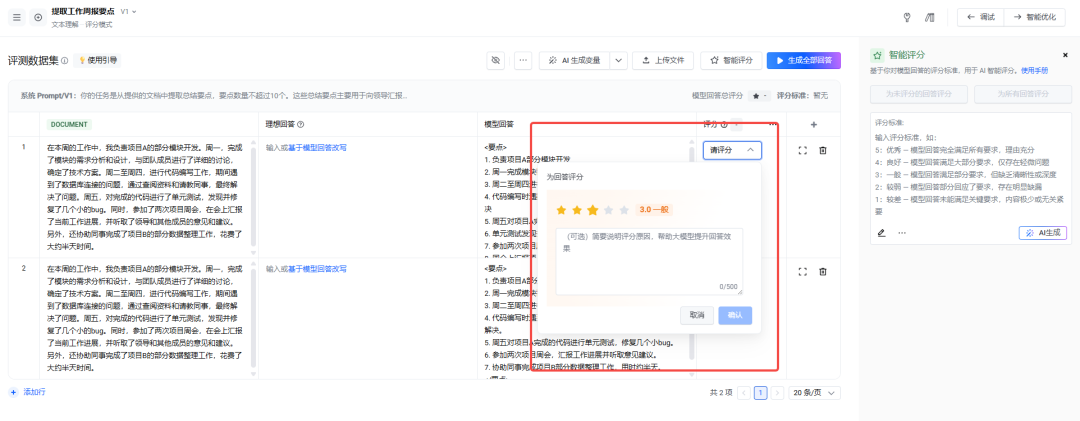Open the 评分 column more-options dots
This screenshot has width=1080, height=421.
[772, 125]
